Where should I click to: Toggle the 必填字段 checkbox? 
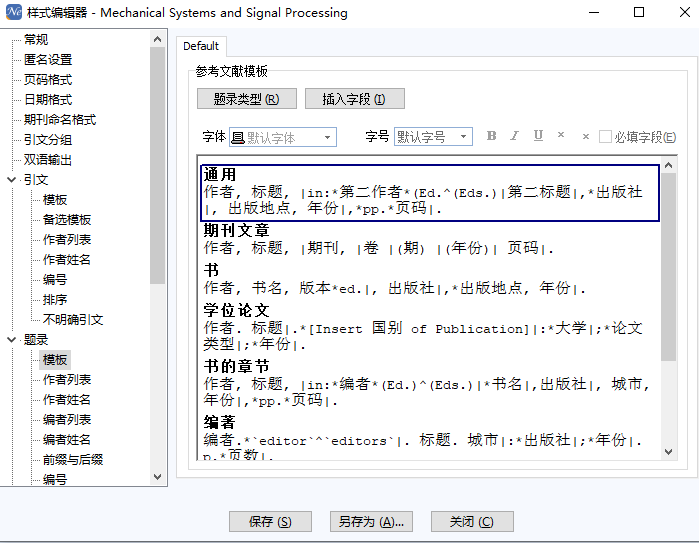click(606, 138)
